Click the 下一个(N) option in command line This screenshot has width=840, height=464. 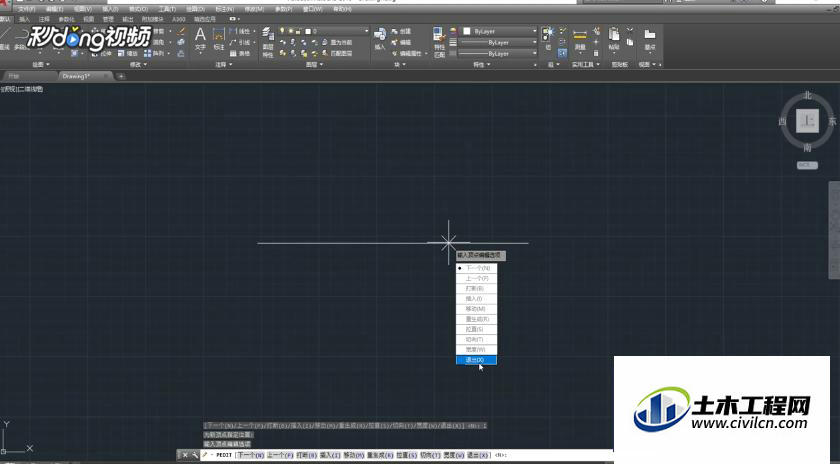tap(251, 455)
